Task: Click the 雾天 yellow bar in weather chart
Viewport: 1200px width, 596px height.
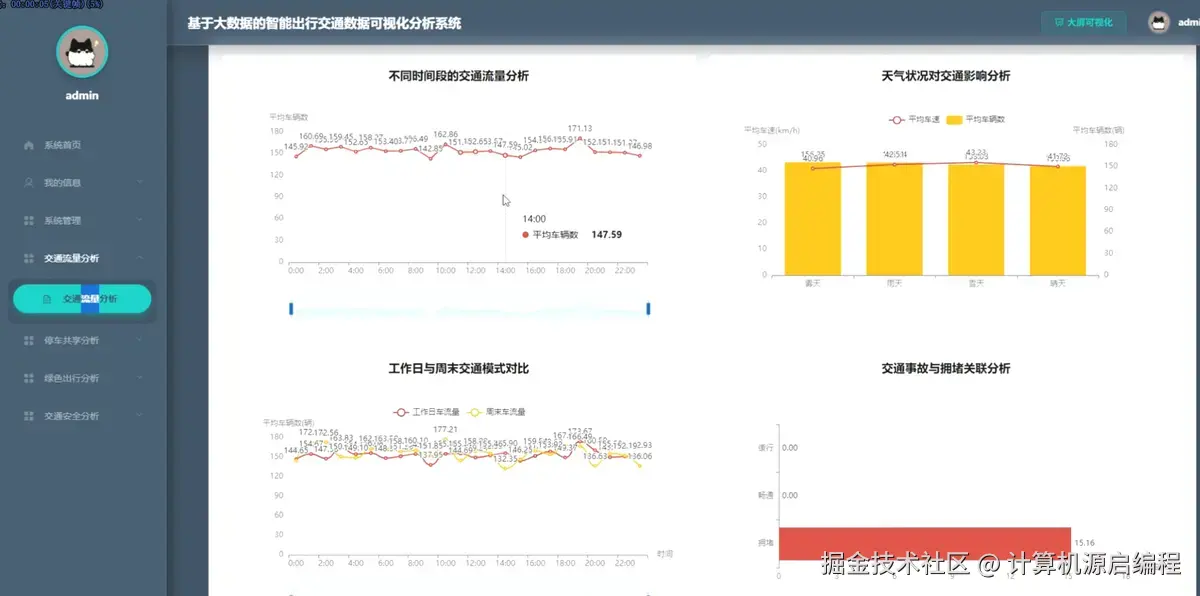Action: (x=812, y=219)
